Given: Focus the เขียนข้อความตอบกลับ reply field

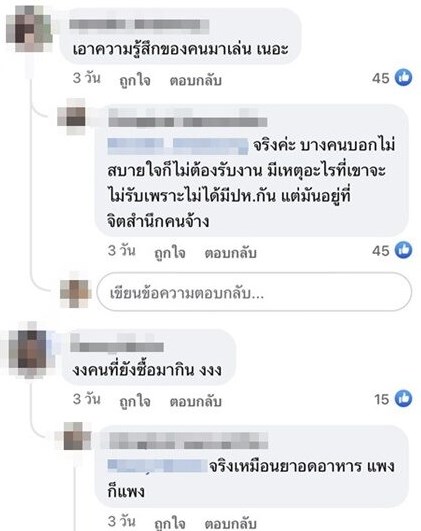Looking at the screenshot, I should click(x=254, y=292).
